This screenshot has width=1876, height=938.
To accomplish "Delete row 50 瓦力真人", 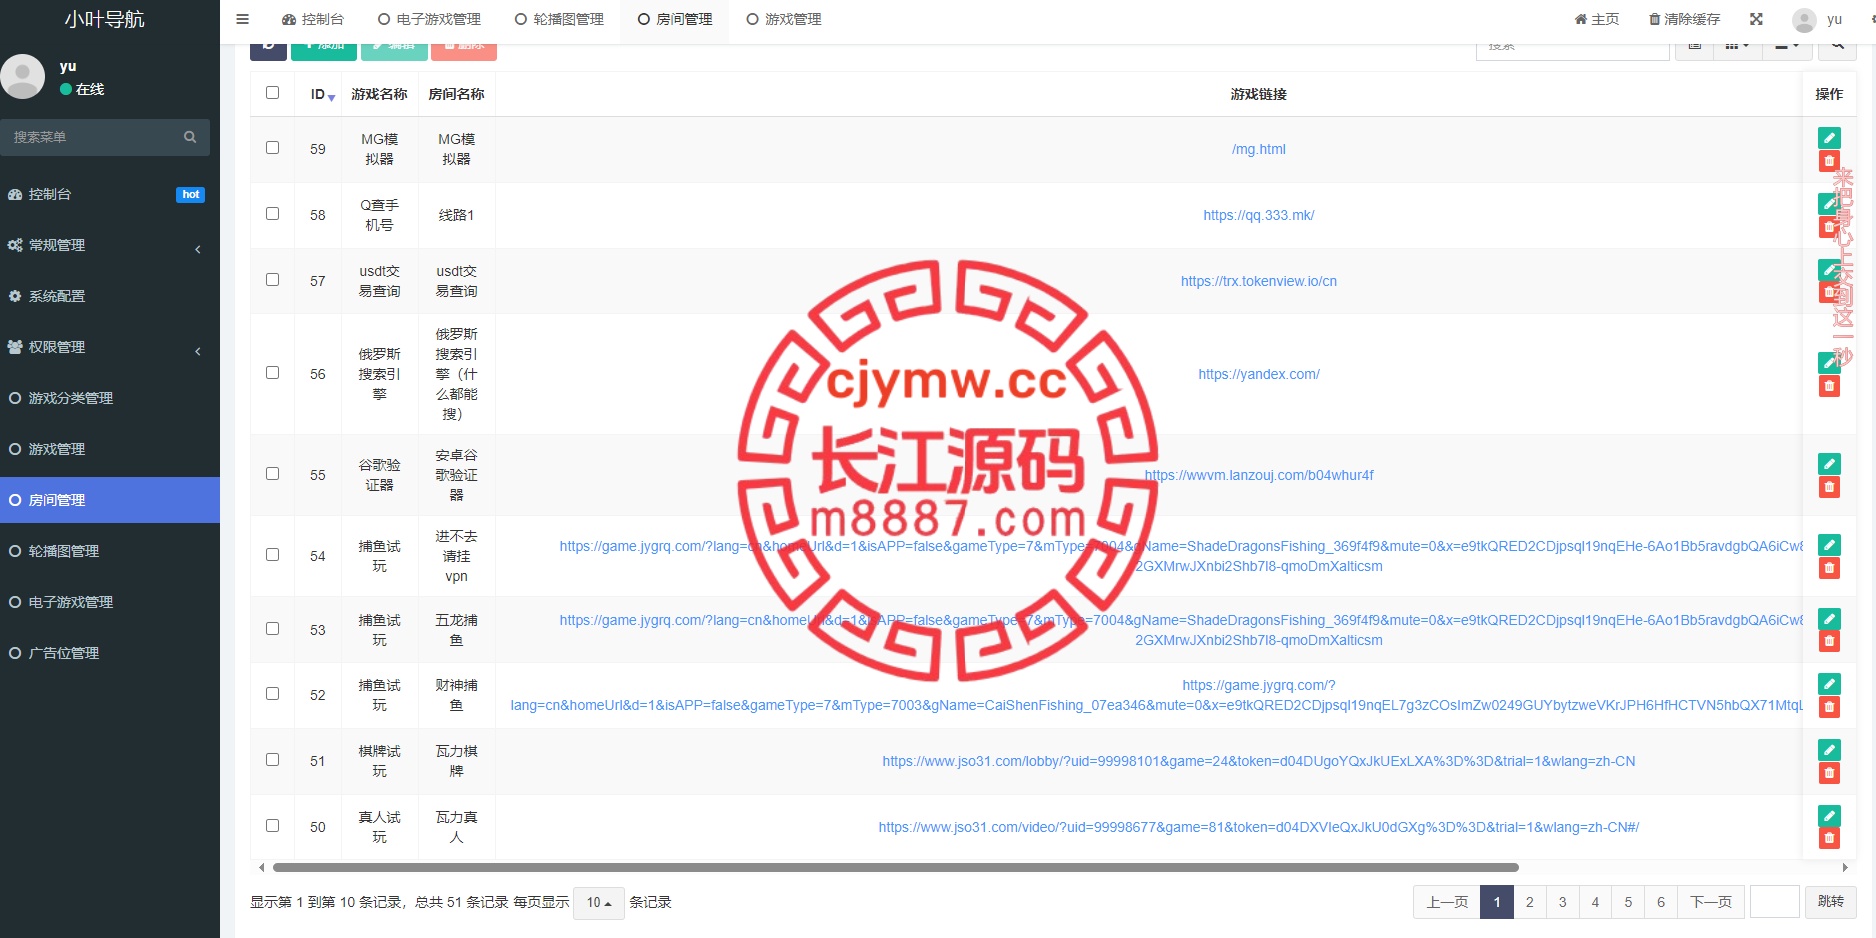I will pos(1829,839).
